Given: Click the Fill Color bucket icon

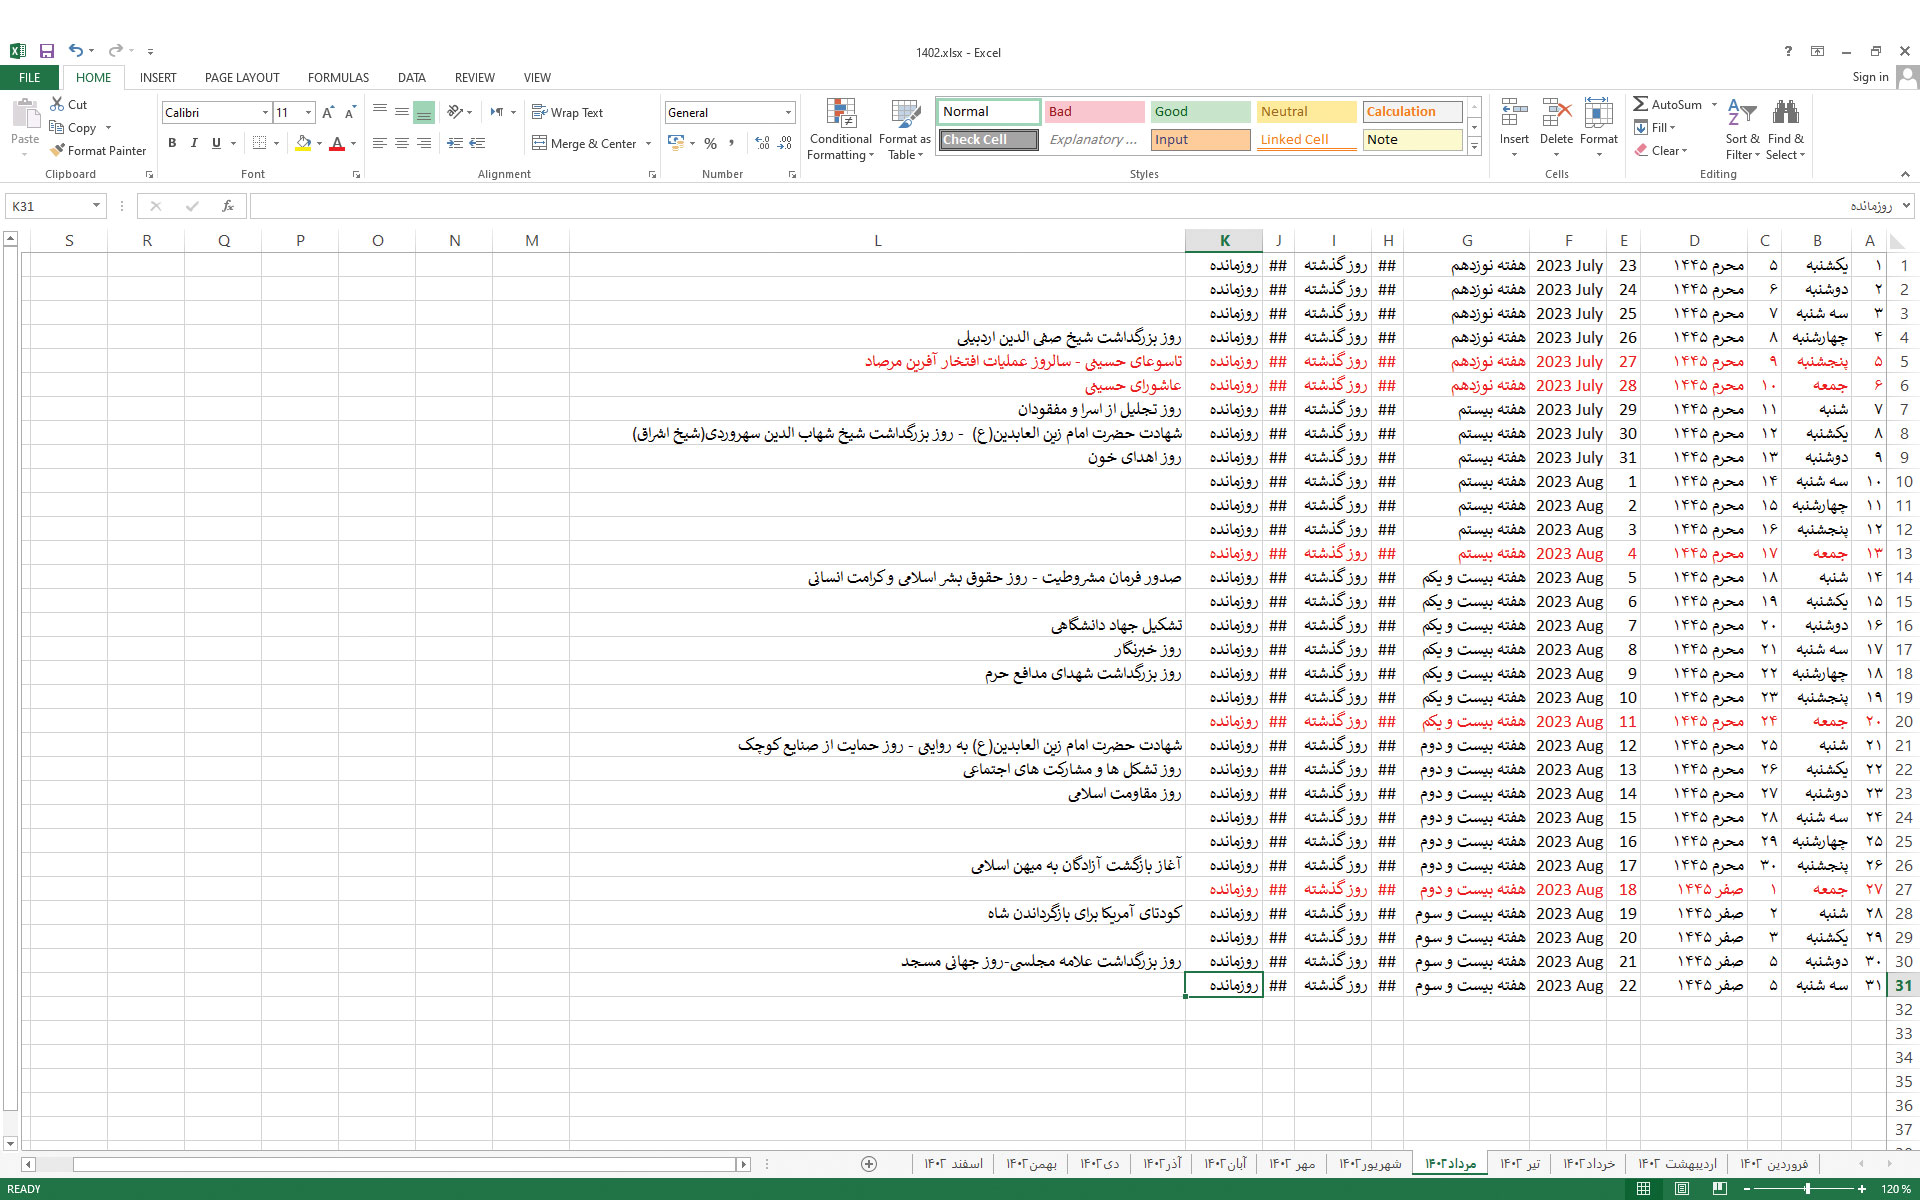Looking at the screenshot, I should point(303,143).
